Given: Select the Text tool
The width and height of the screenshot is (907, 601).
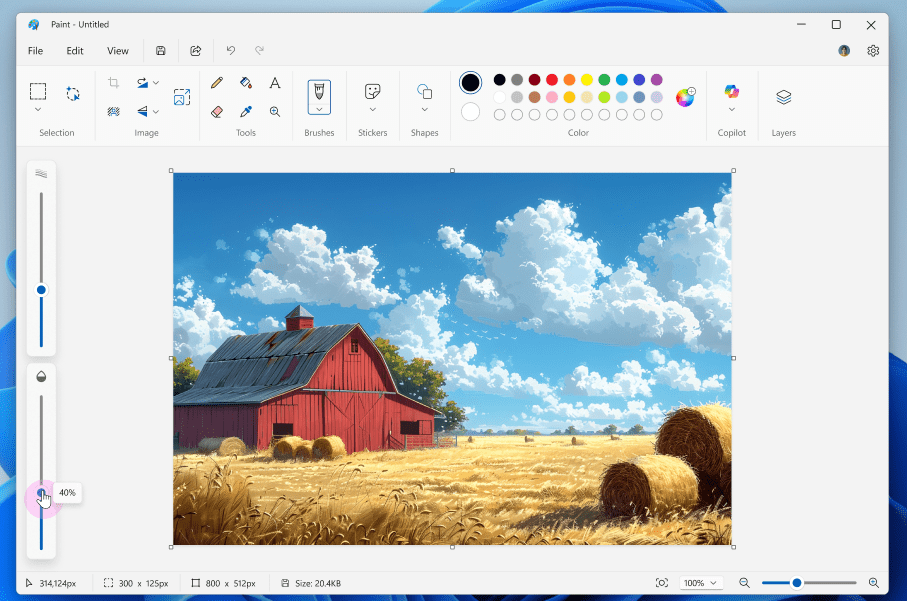Looking at the screenshot, I should [x=274, y=83].
